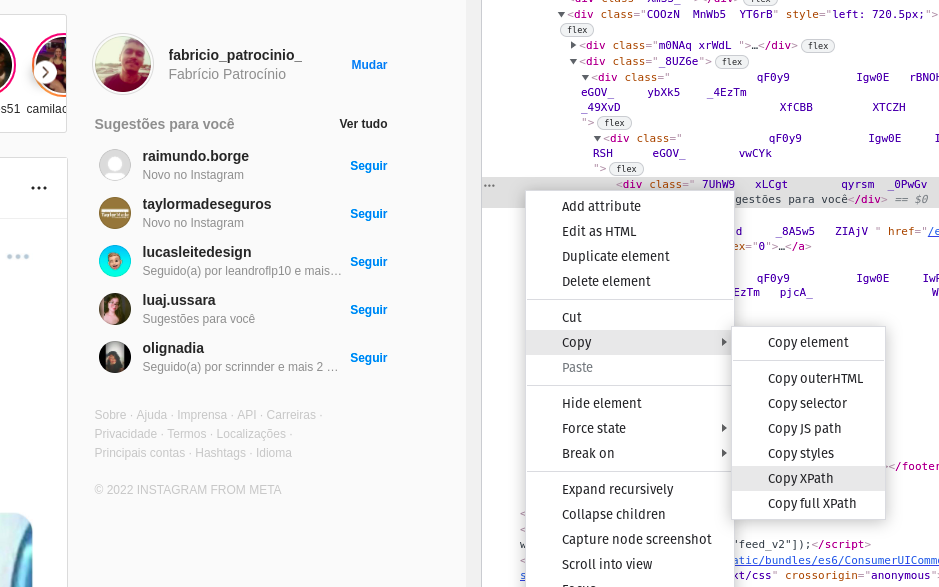The image size is (939, 587).
Task: Expand Force state submenu arrow
Action: 724,428
